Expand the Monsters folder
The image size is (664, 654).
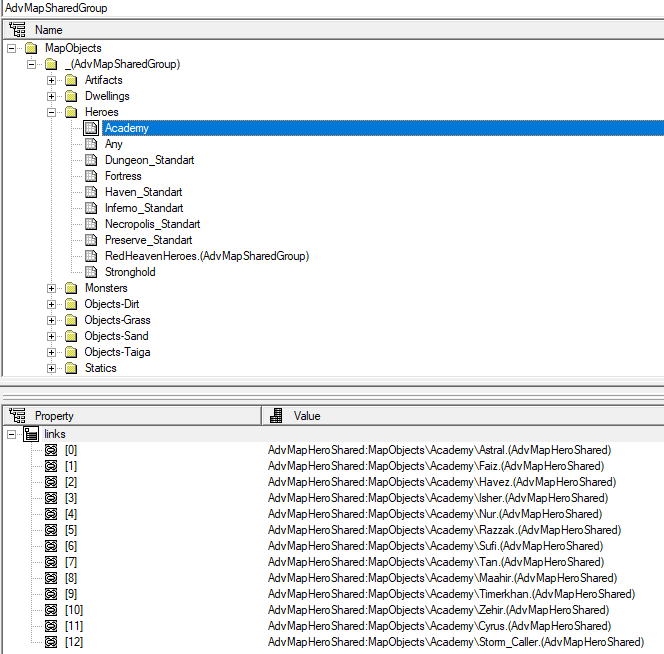pyautogui.click(x=51, y=288)
